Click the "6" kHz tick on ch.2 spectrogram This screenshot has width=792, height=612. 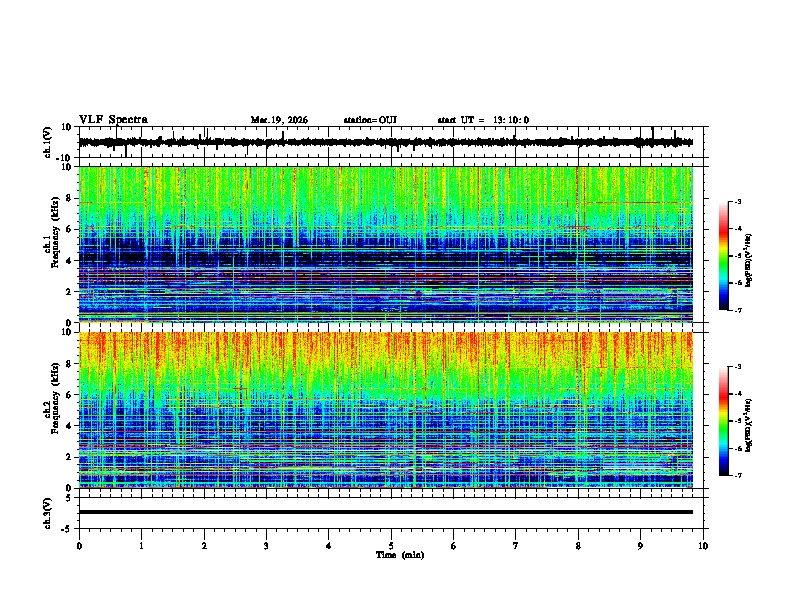[69, 395]
